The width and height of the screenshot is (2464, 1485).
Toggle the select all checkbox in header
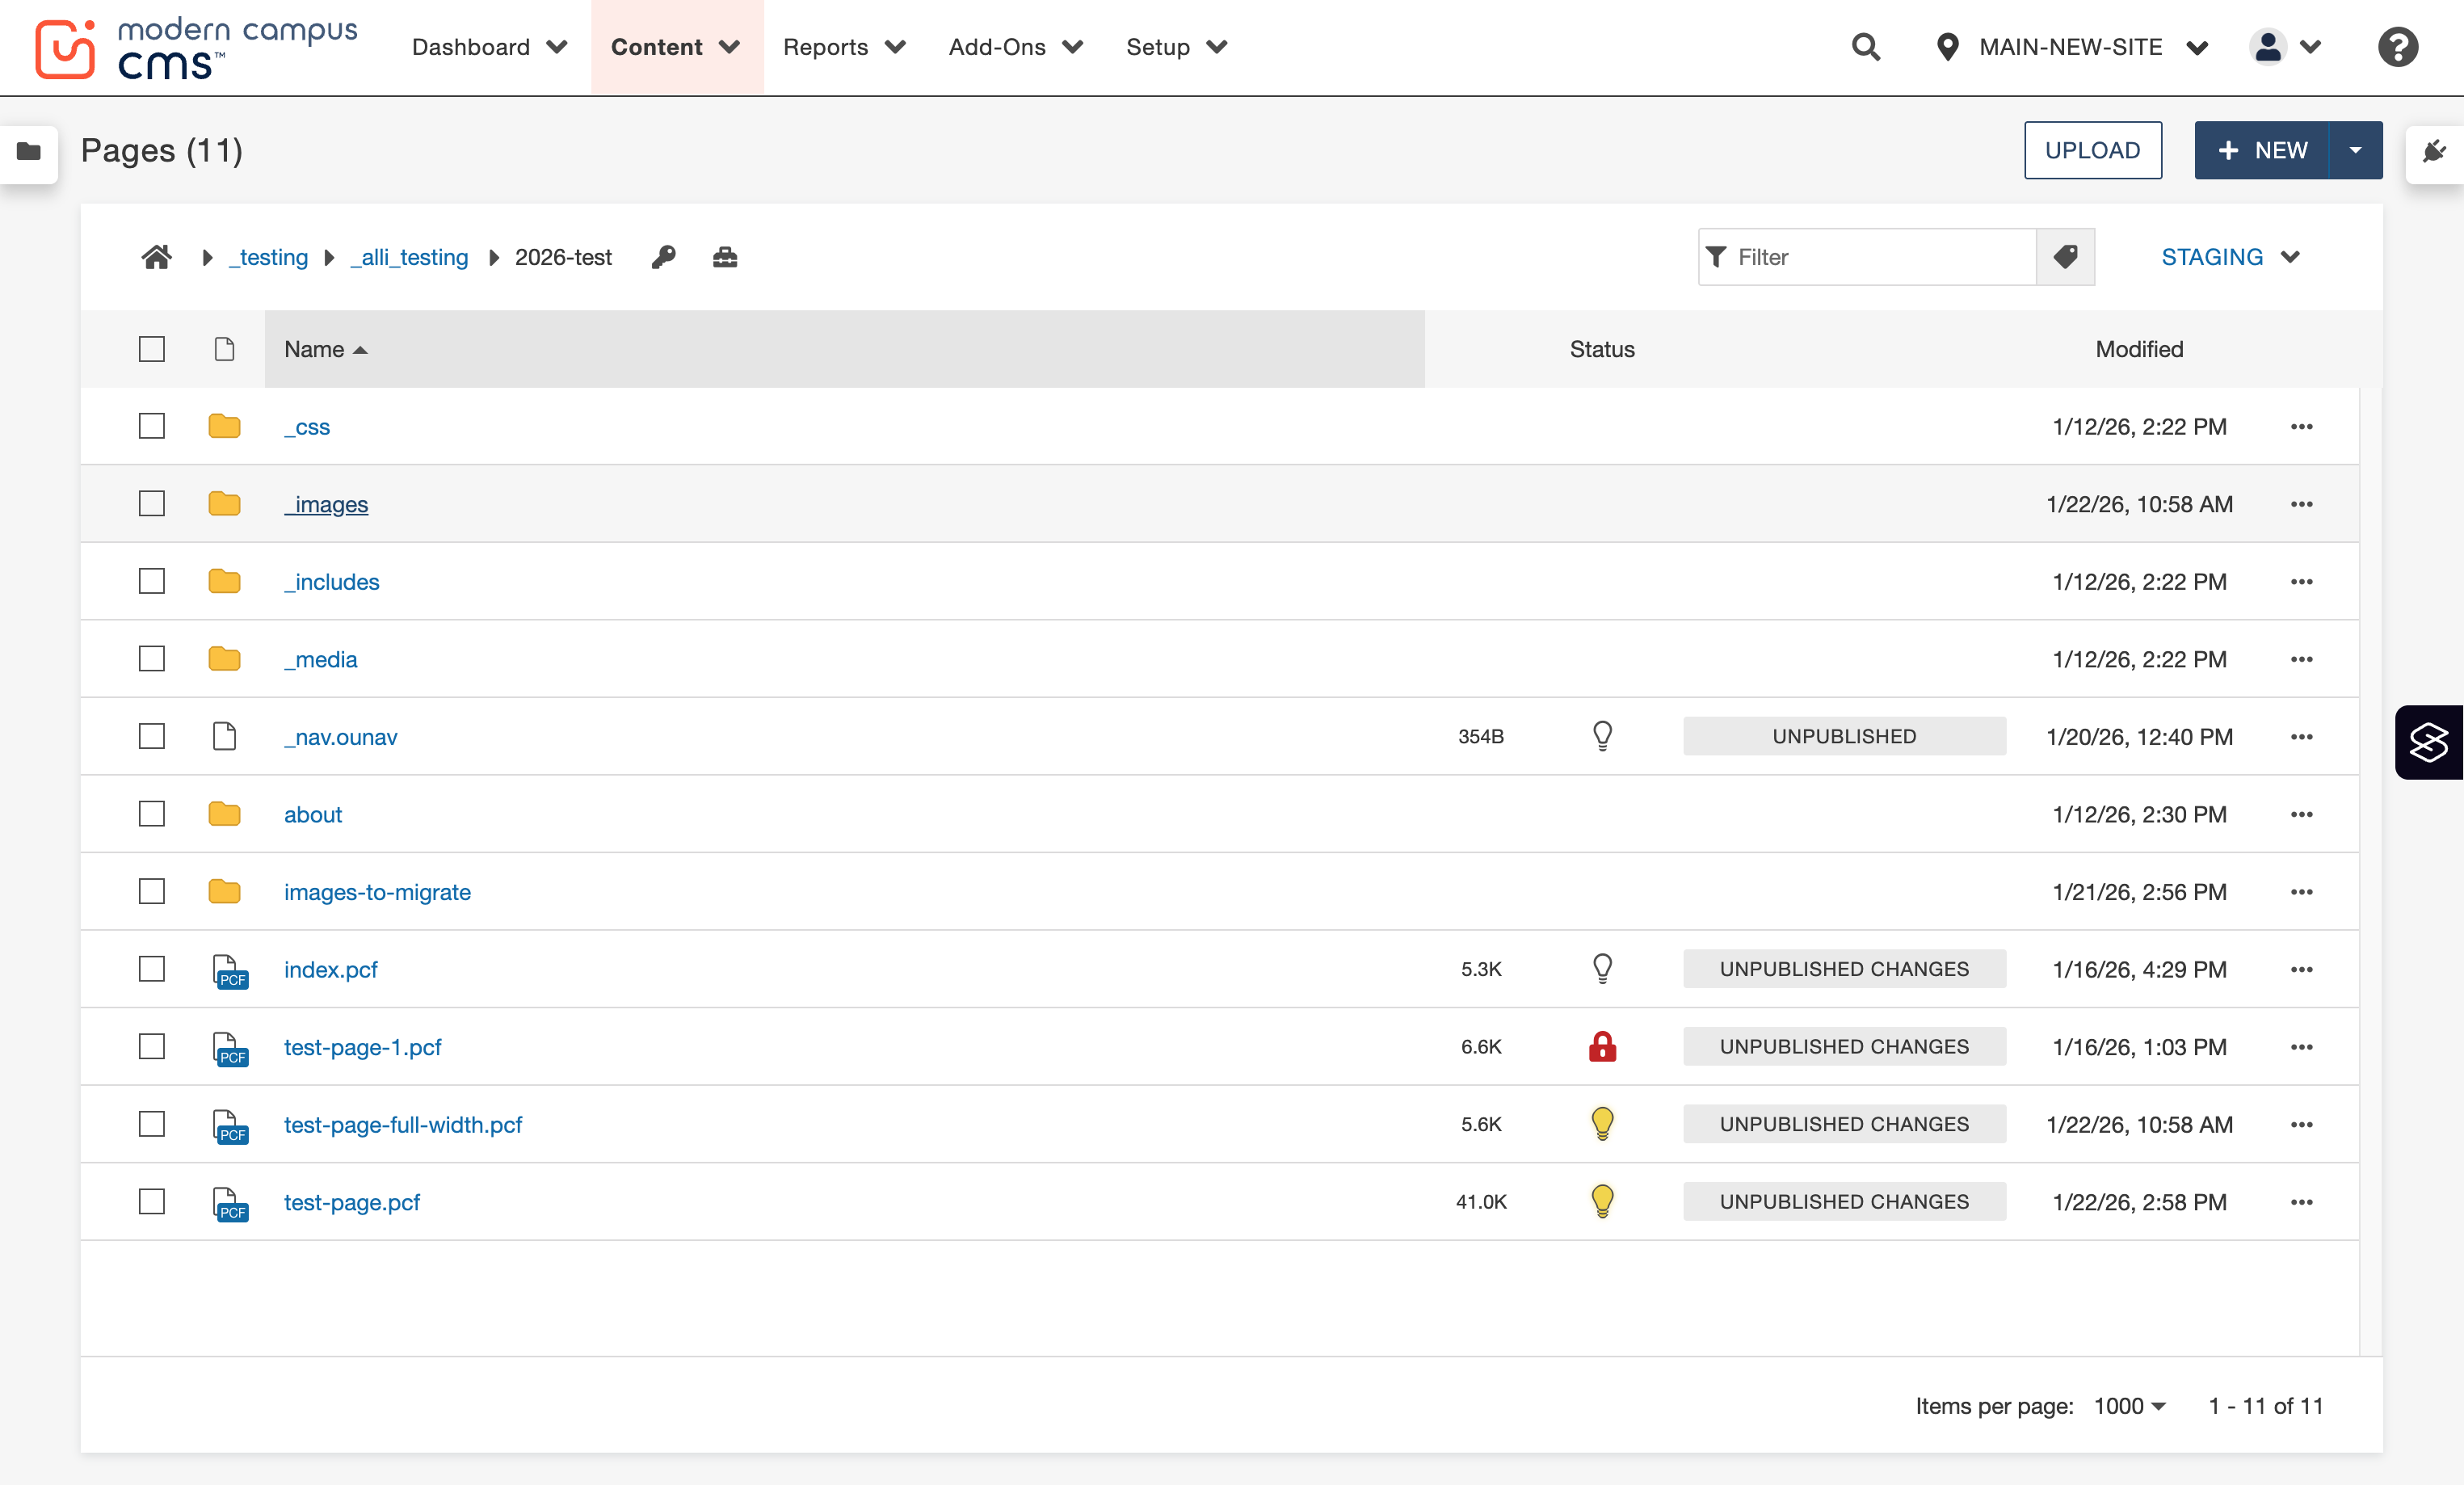(152, 349)
